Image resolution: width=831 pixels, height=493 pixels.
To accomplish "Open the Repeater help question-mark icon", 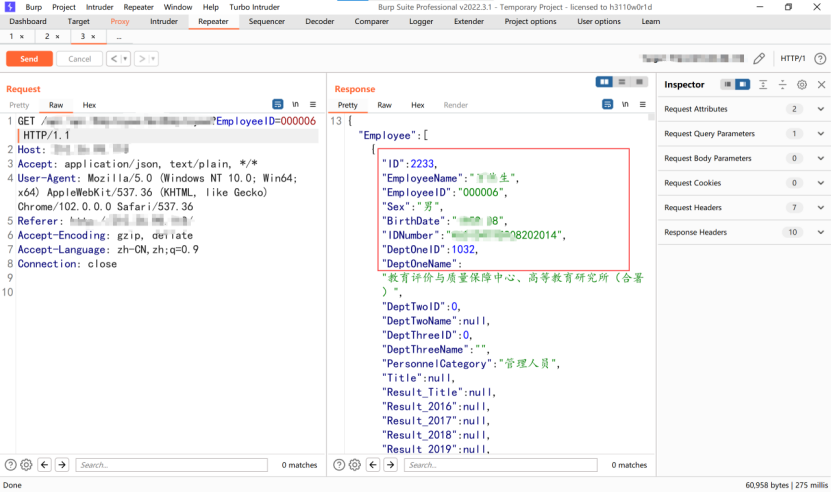I will point(820,58).
